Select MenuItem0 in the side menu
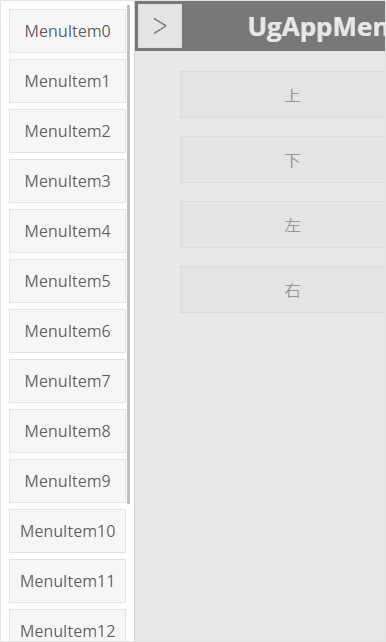Image resolution: width=386 pixels, height=642 pixels. 68,31
